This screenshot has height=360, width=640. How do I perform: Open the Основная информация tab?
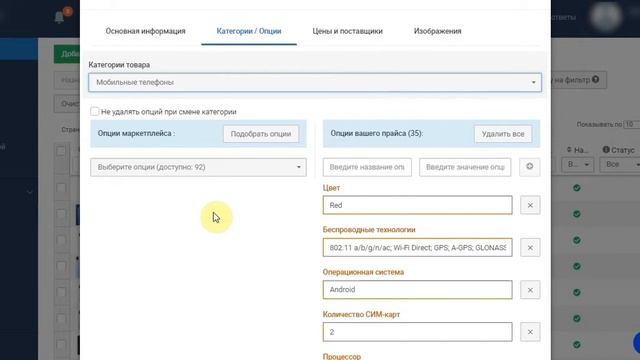coord(145,31)
